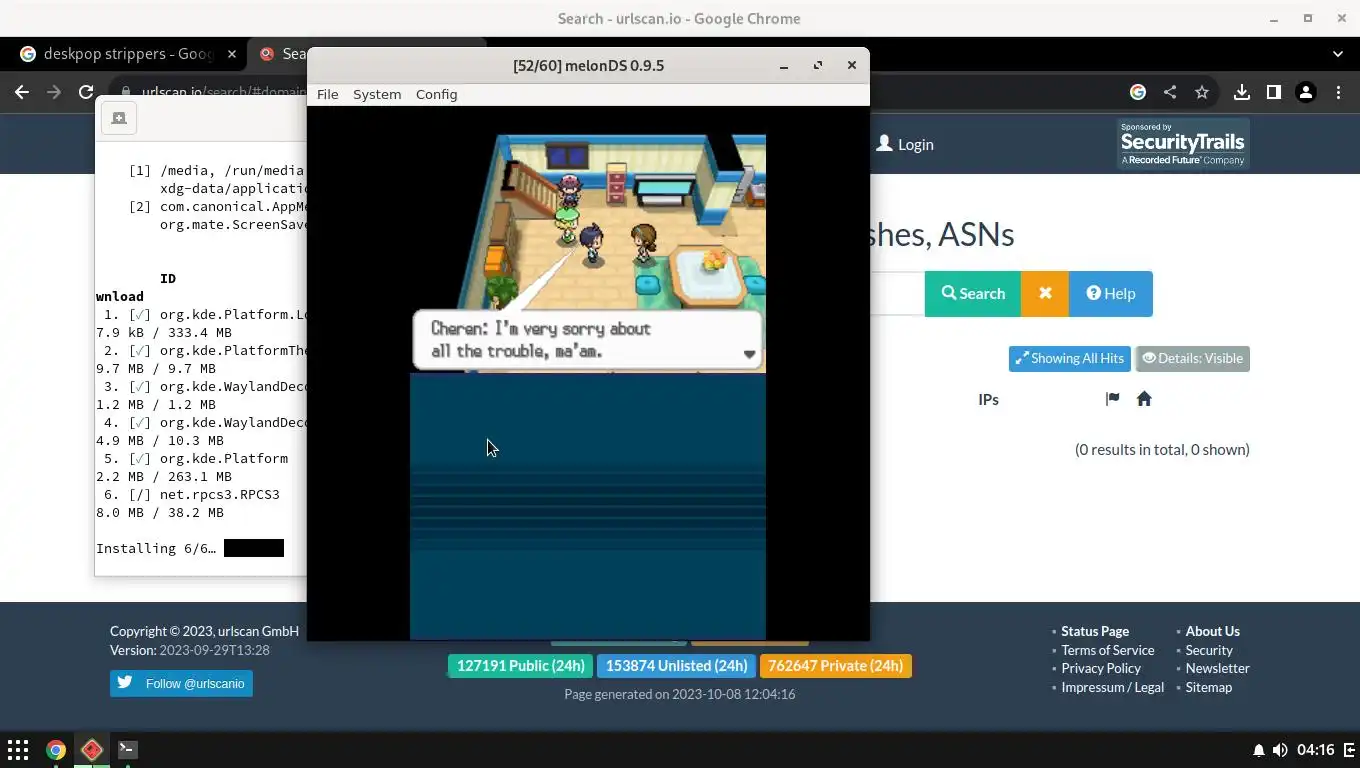Click the 04:16 clock
1360x768 pixels.
click(x=1316, y=750)
